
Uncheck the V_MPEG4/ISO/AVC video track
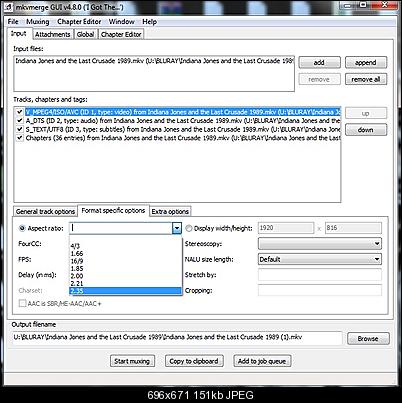pyautogui.click(x=20, y=112)
